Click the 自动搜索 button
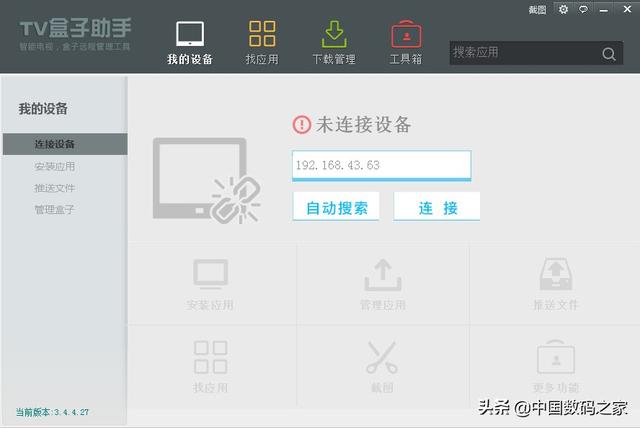Screen dimensions: 640x428 pyautogui.click(x=336, y=207)
